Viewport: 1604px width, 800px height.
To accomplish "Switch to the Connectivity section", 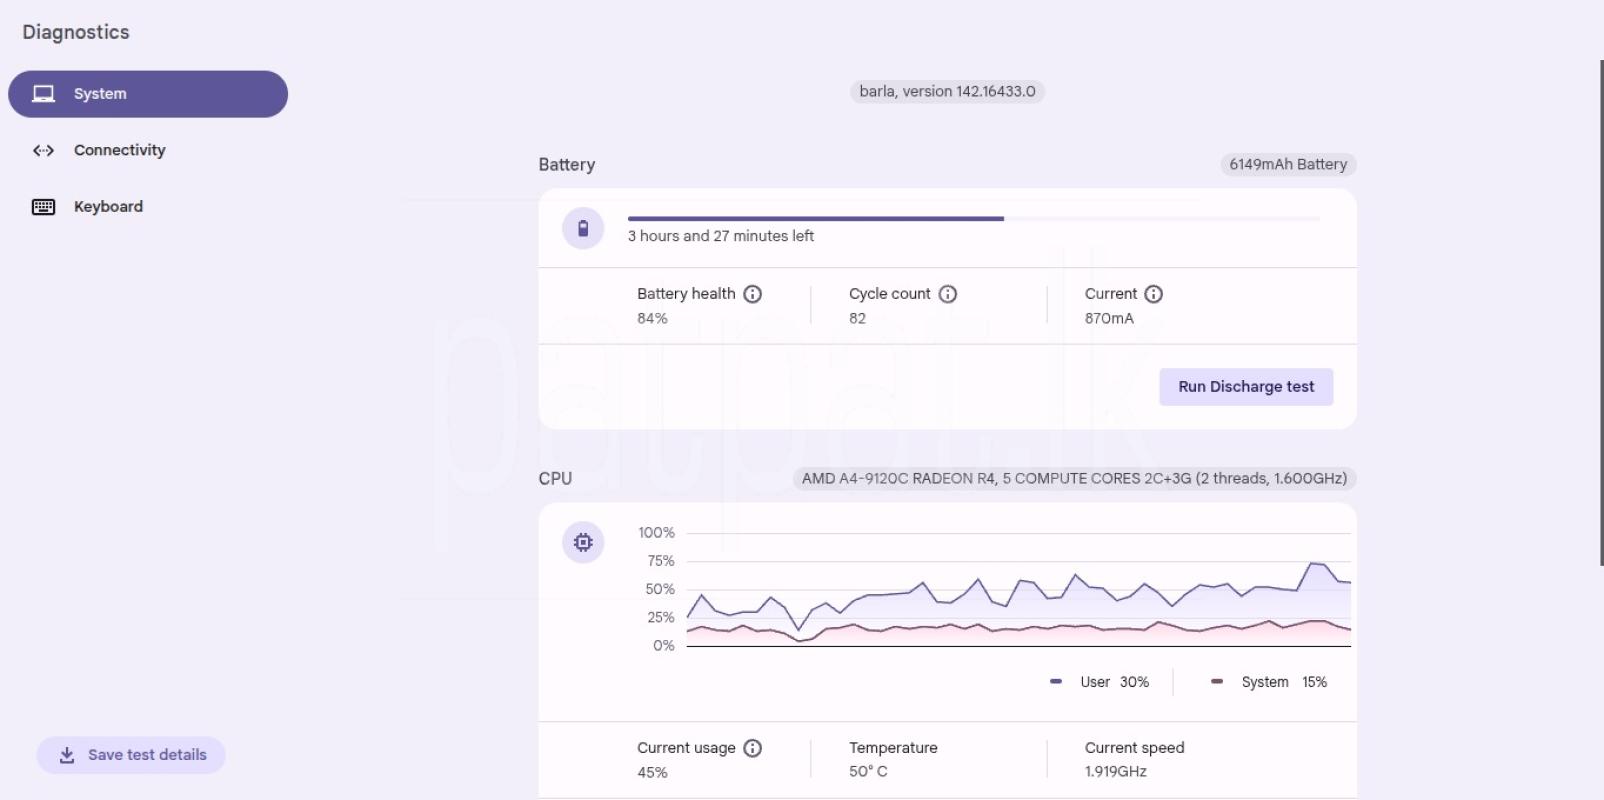I will coord(119,150).
